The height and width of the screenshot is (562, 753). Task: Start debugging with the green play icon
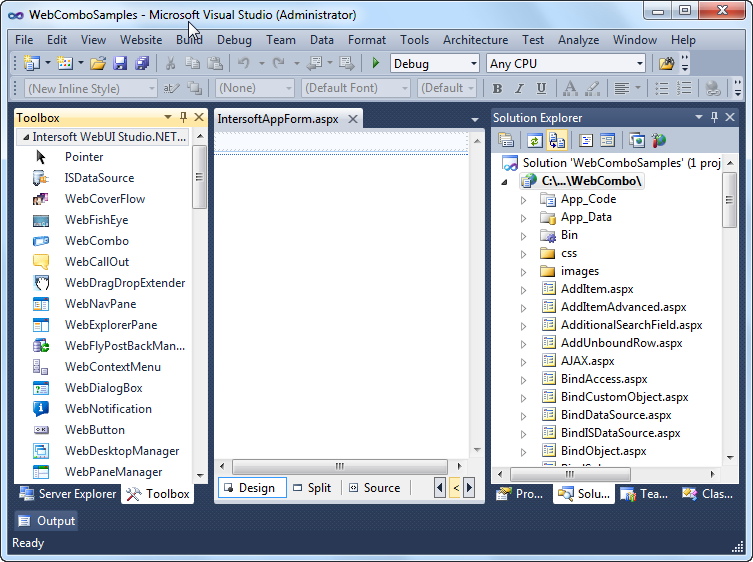tap(376, 64)
